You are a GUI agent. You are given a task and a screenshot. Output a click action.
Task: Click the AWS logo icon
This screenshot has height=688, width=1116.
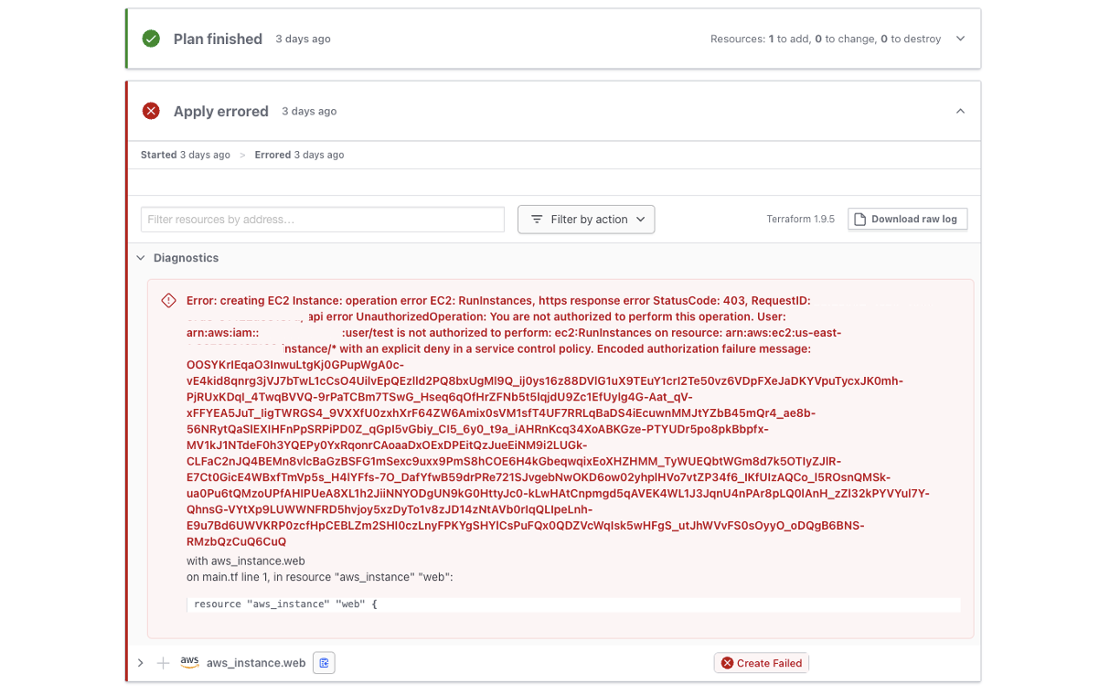coord(189,662)
